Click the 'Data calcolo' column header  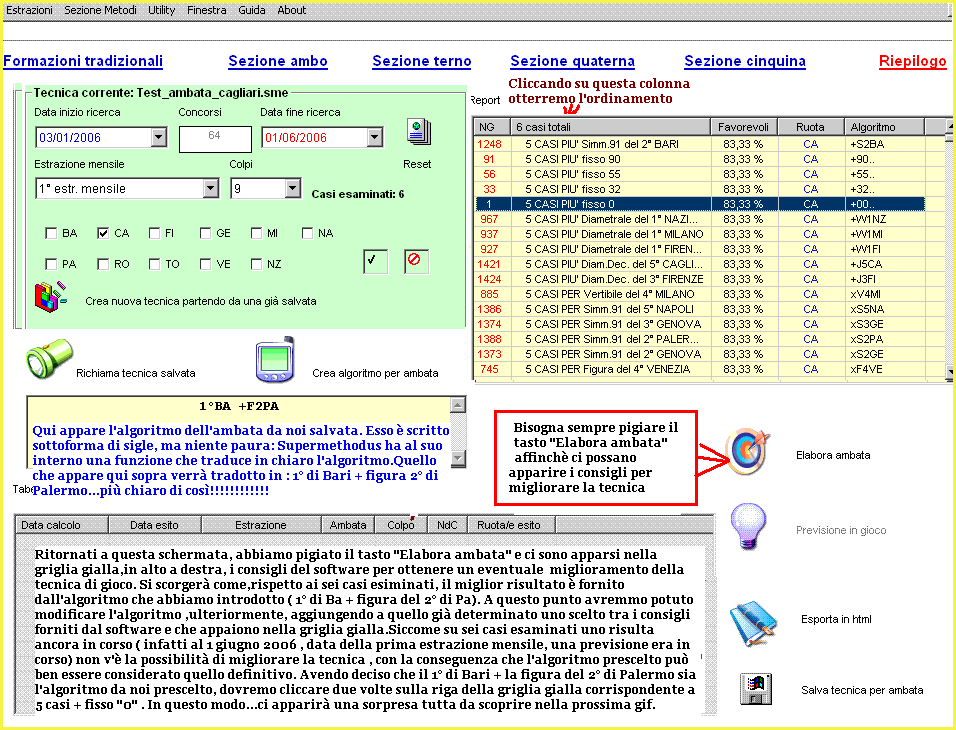61,525
